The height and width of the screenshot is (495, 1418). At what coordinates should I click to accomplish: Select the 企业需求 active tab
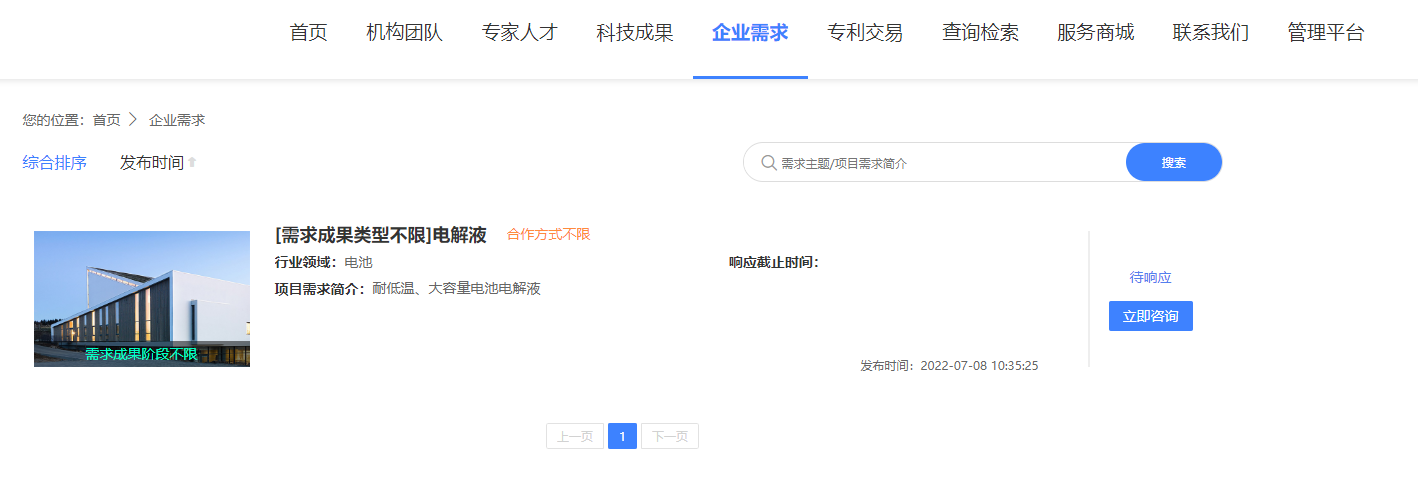pyautogui.click(x=750, y=33)
